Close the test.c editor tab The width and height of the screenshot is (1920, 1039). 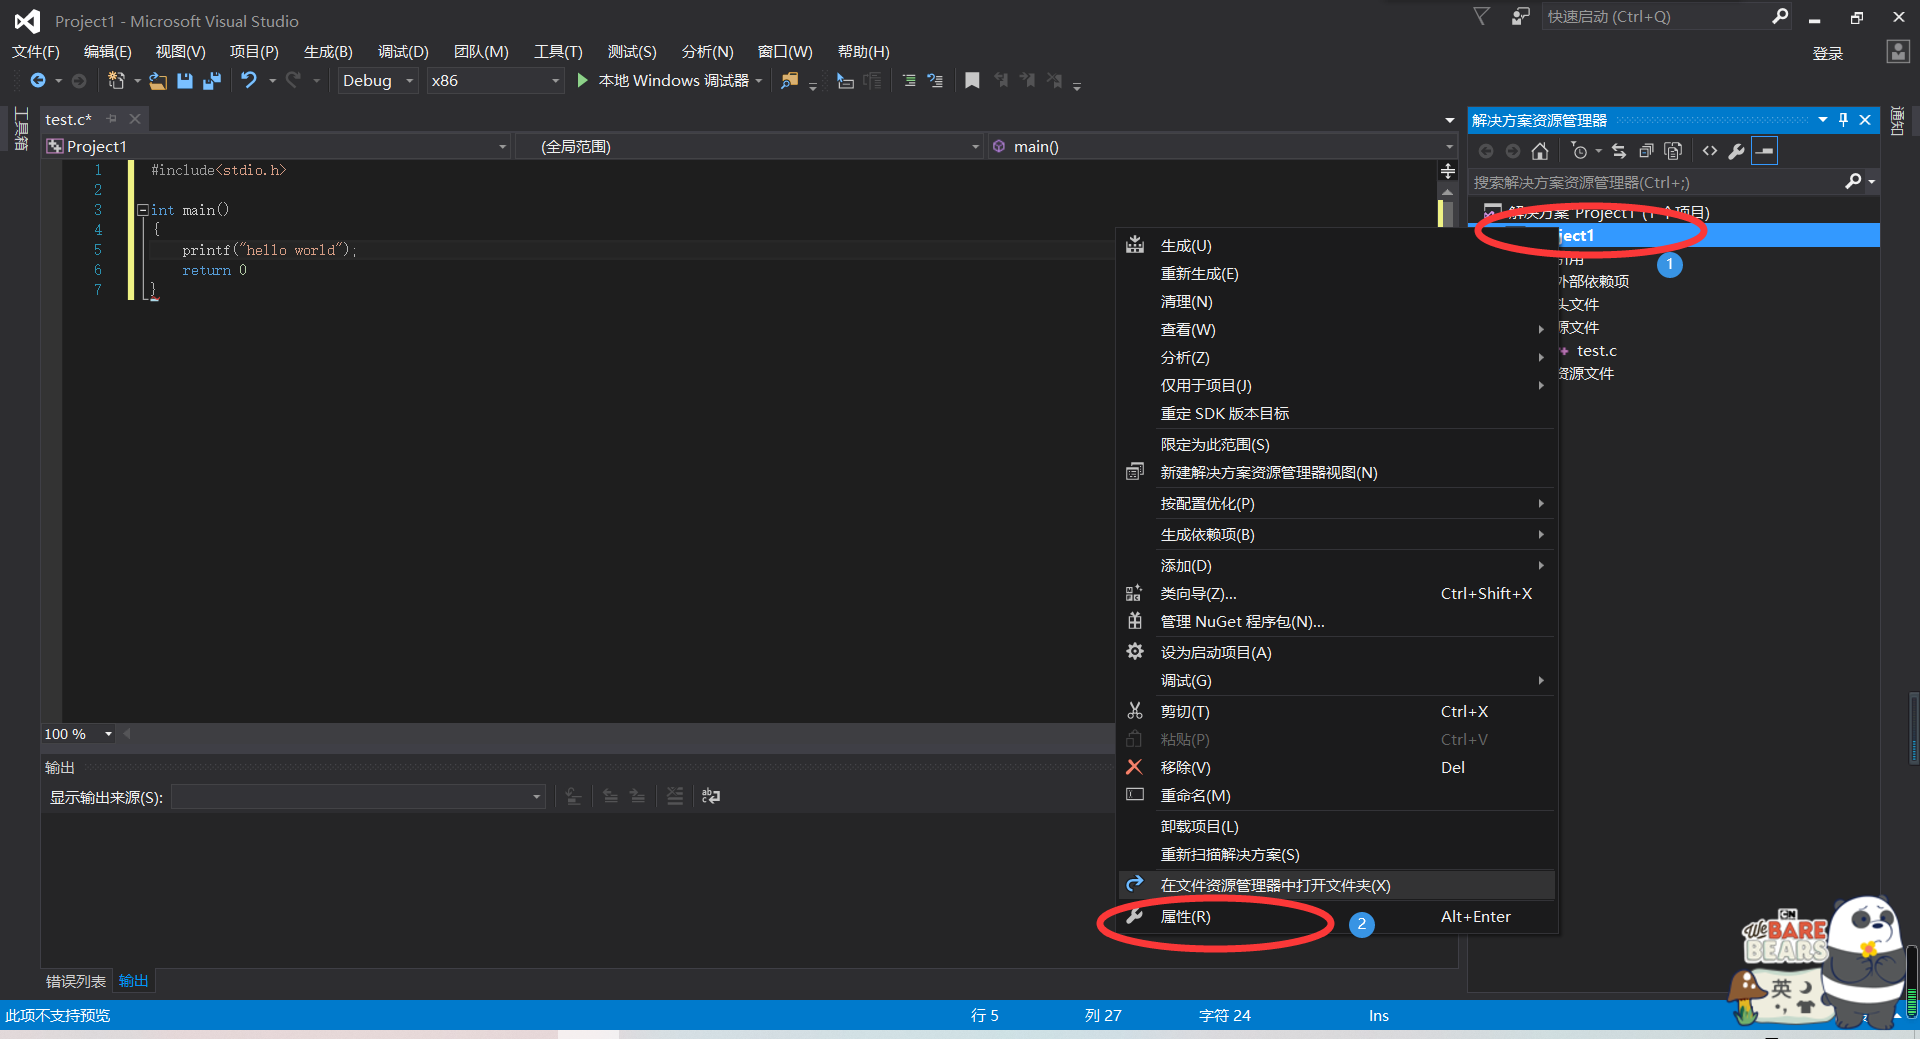click(x=135, y=119)
